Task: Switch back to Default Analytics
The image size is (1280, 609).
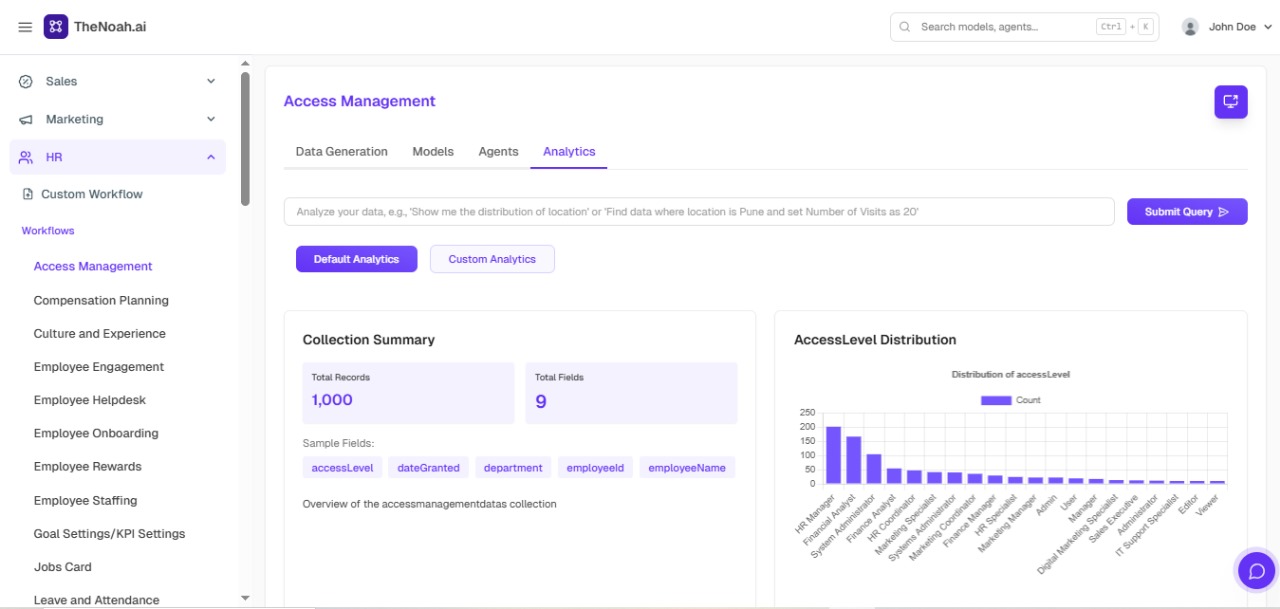Action: tap(356, 258)
